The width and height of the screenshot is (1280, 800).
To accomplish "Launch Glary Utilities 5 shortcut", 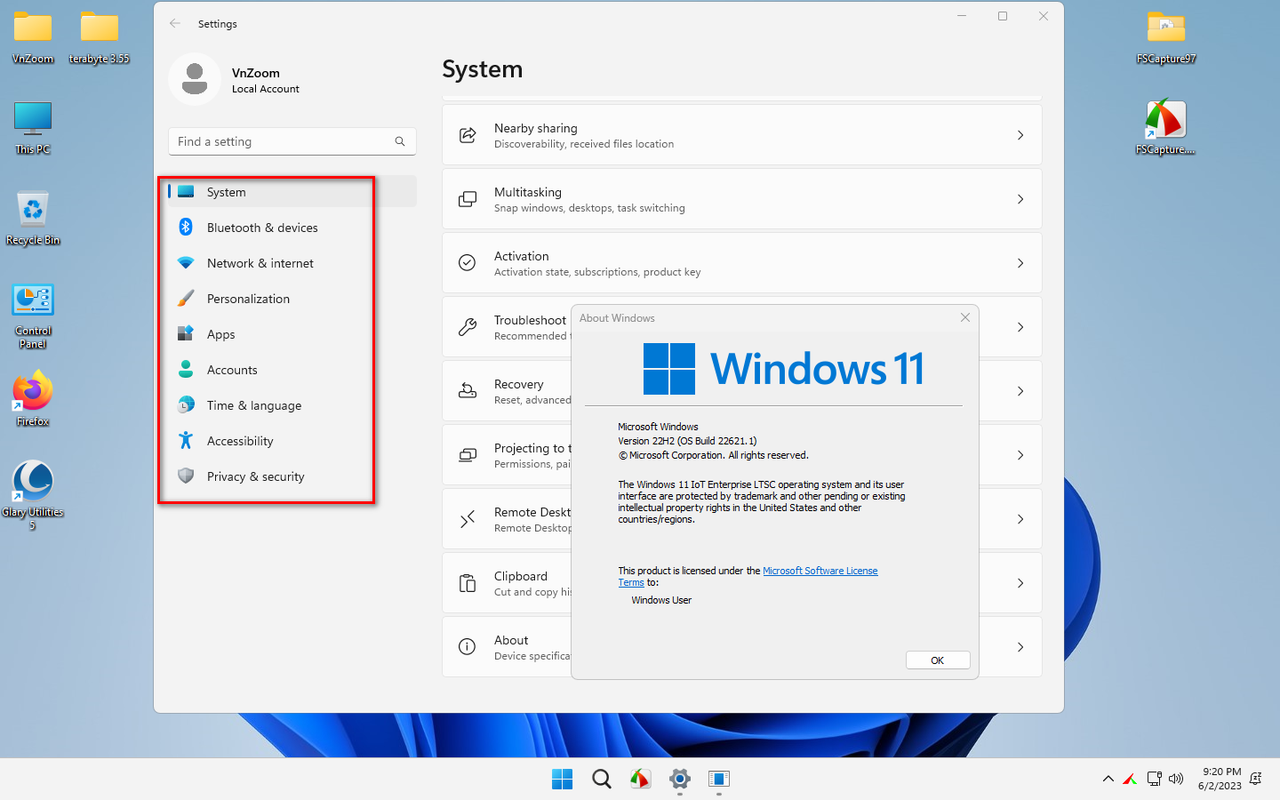I will (33, 495).
